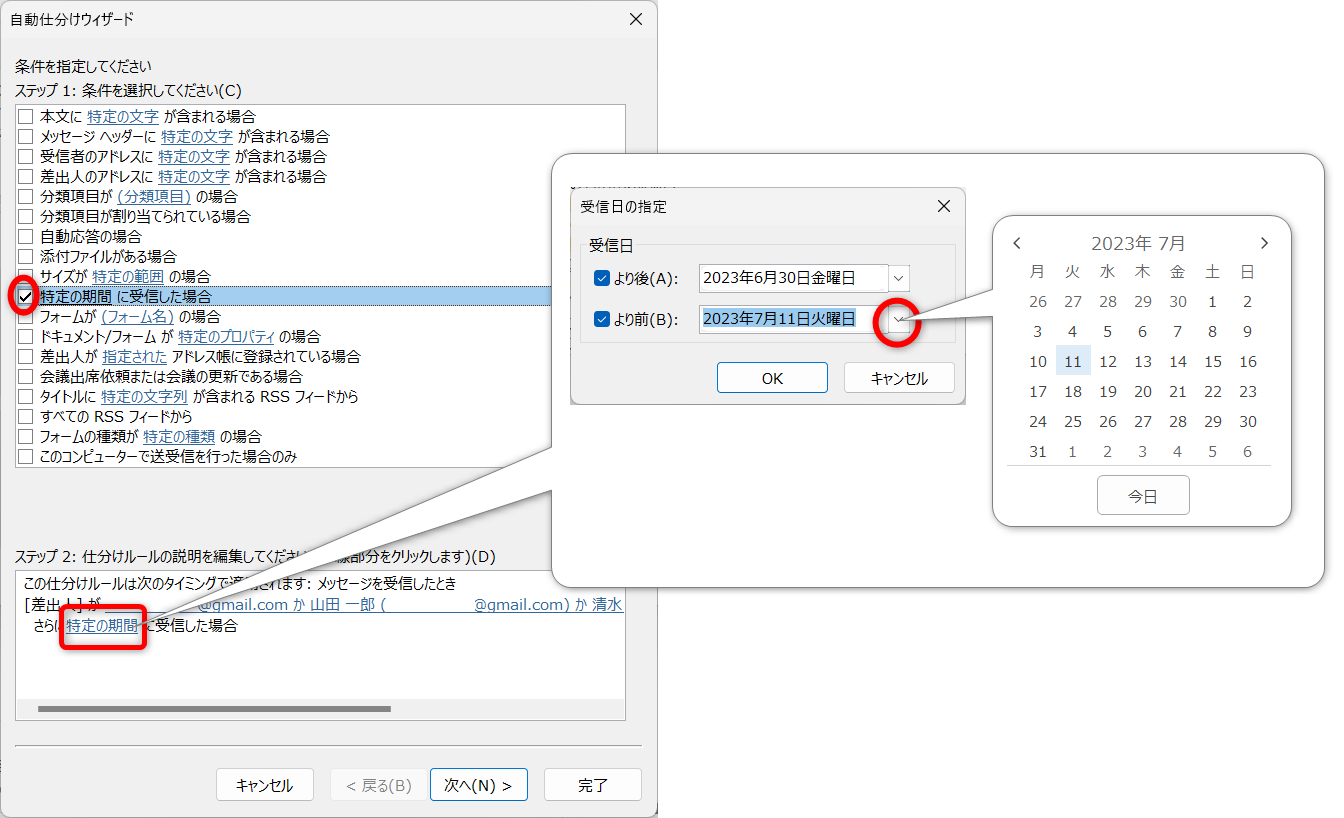Expand the より前(B) date picker dropdown

(899, 319)
